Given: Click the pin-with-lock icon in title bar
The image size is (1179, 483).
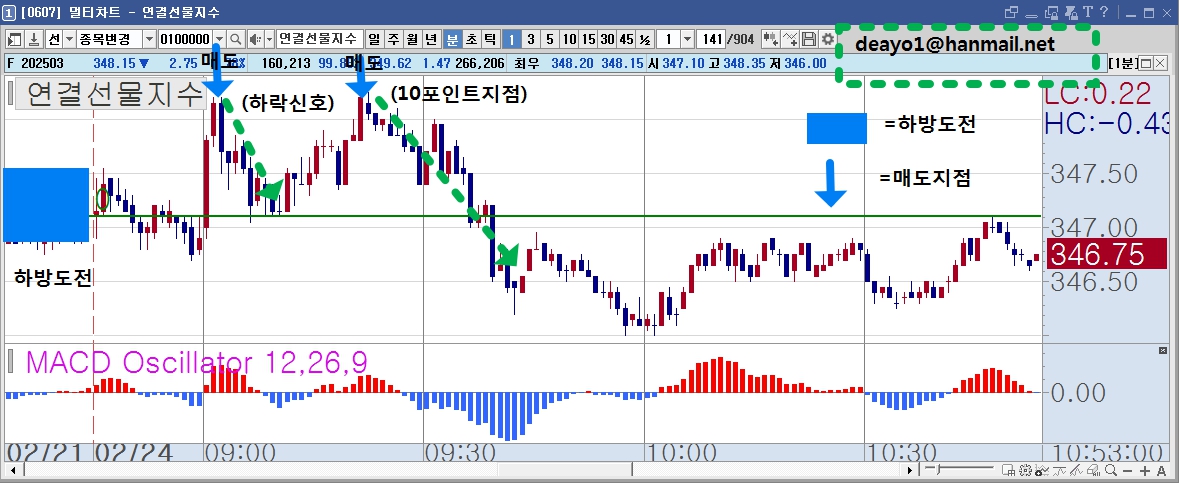Looking at the screenshot, I should pos(1070,12).
